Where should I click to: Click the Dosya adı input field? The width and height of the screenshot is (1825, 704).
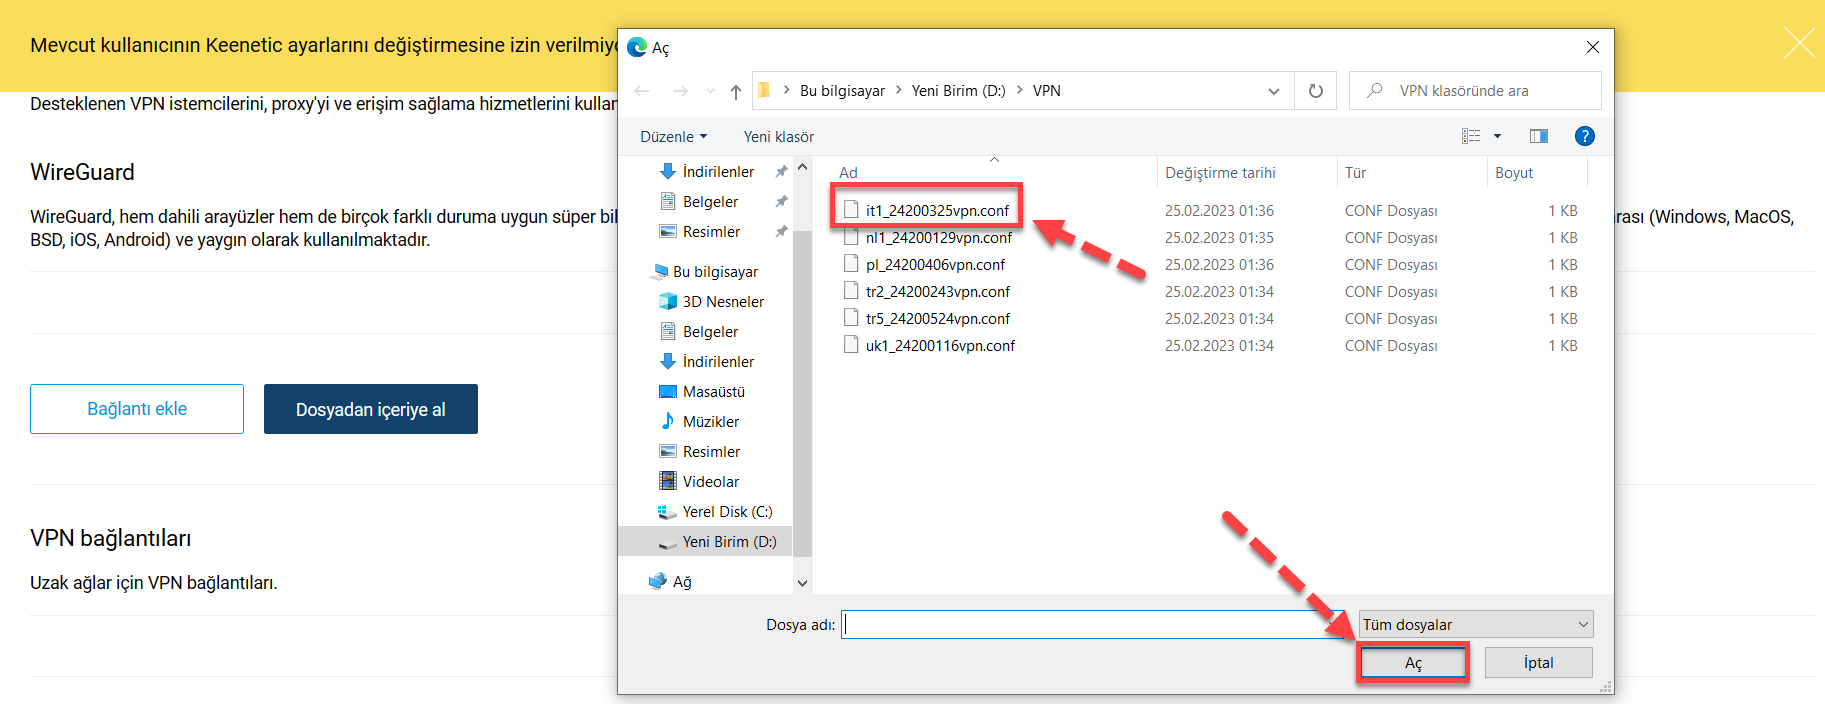[1092, 625]
